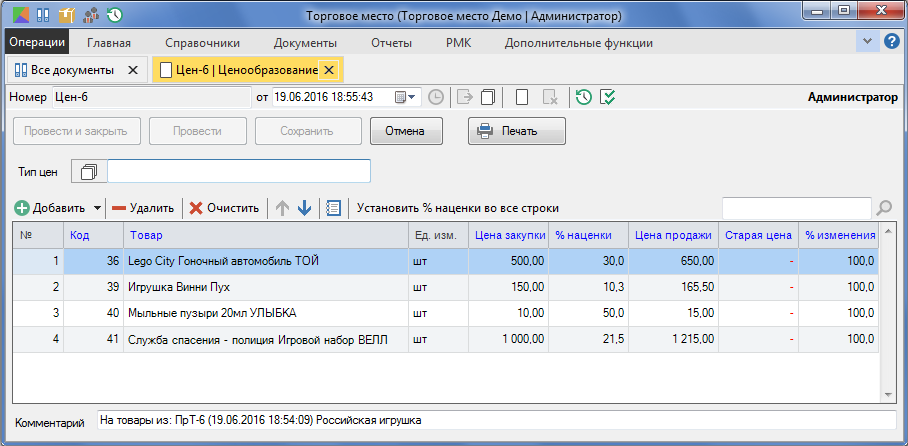Click the document export arrow icon
The height and width of the screenshot is (446, 908).
(x=464, y=97)
